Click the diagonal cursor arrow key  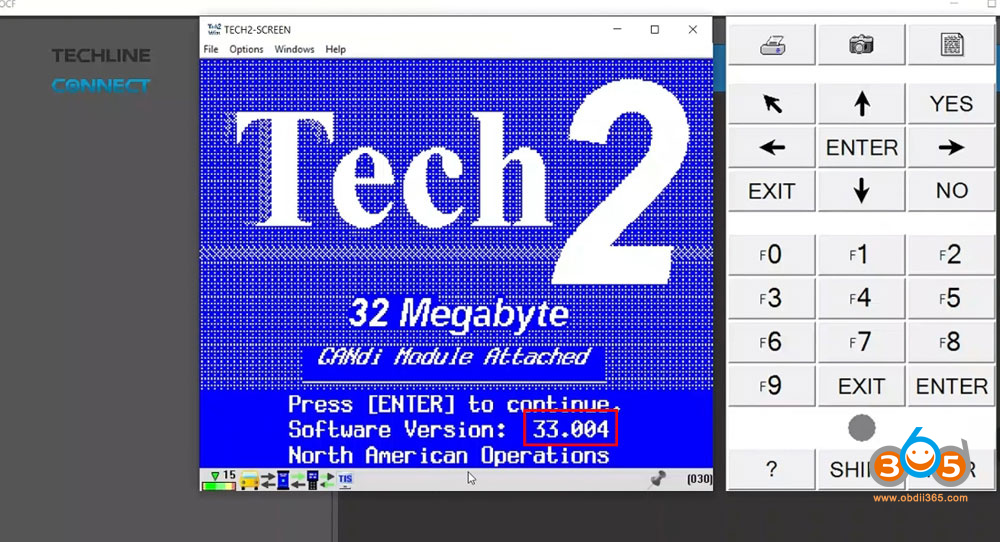tap(771, 104)
